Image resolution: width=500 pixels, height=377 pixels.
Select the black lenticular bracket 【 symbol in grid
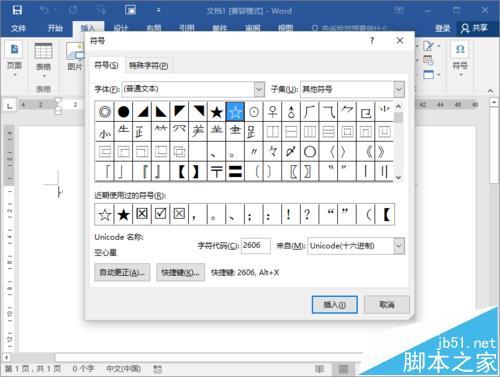tap(180, 172)
